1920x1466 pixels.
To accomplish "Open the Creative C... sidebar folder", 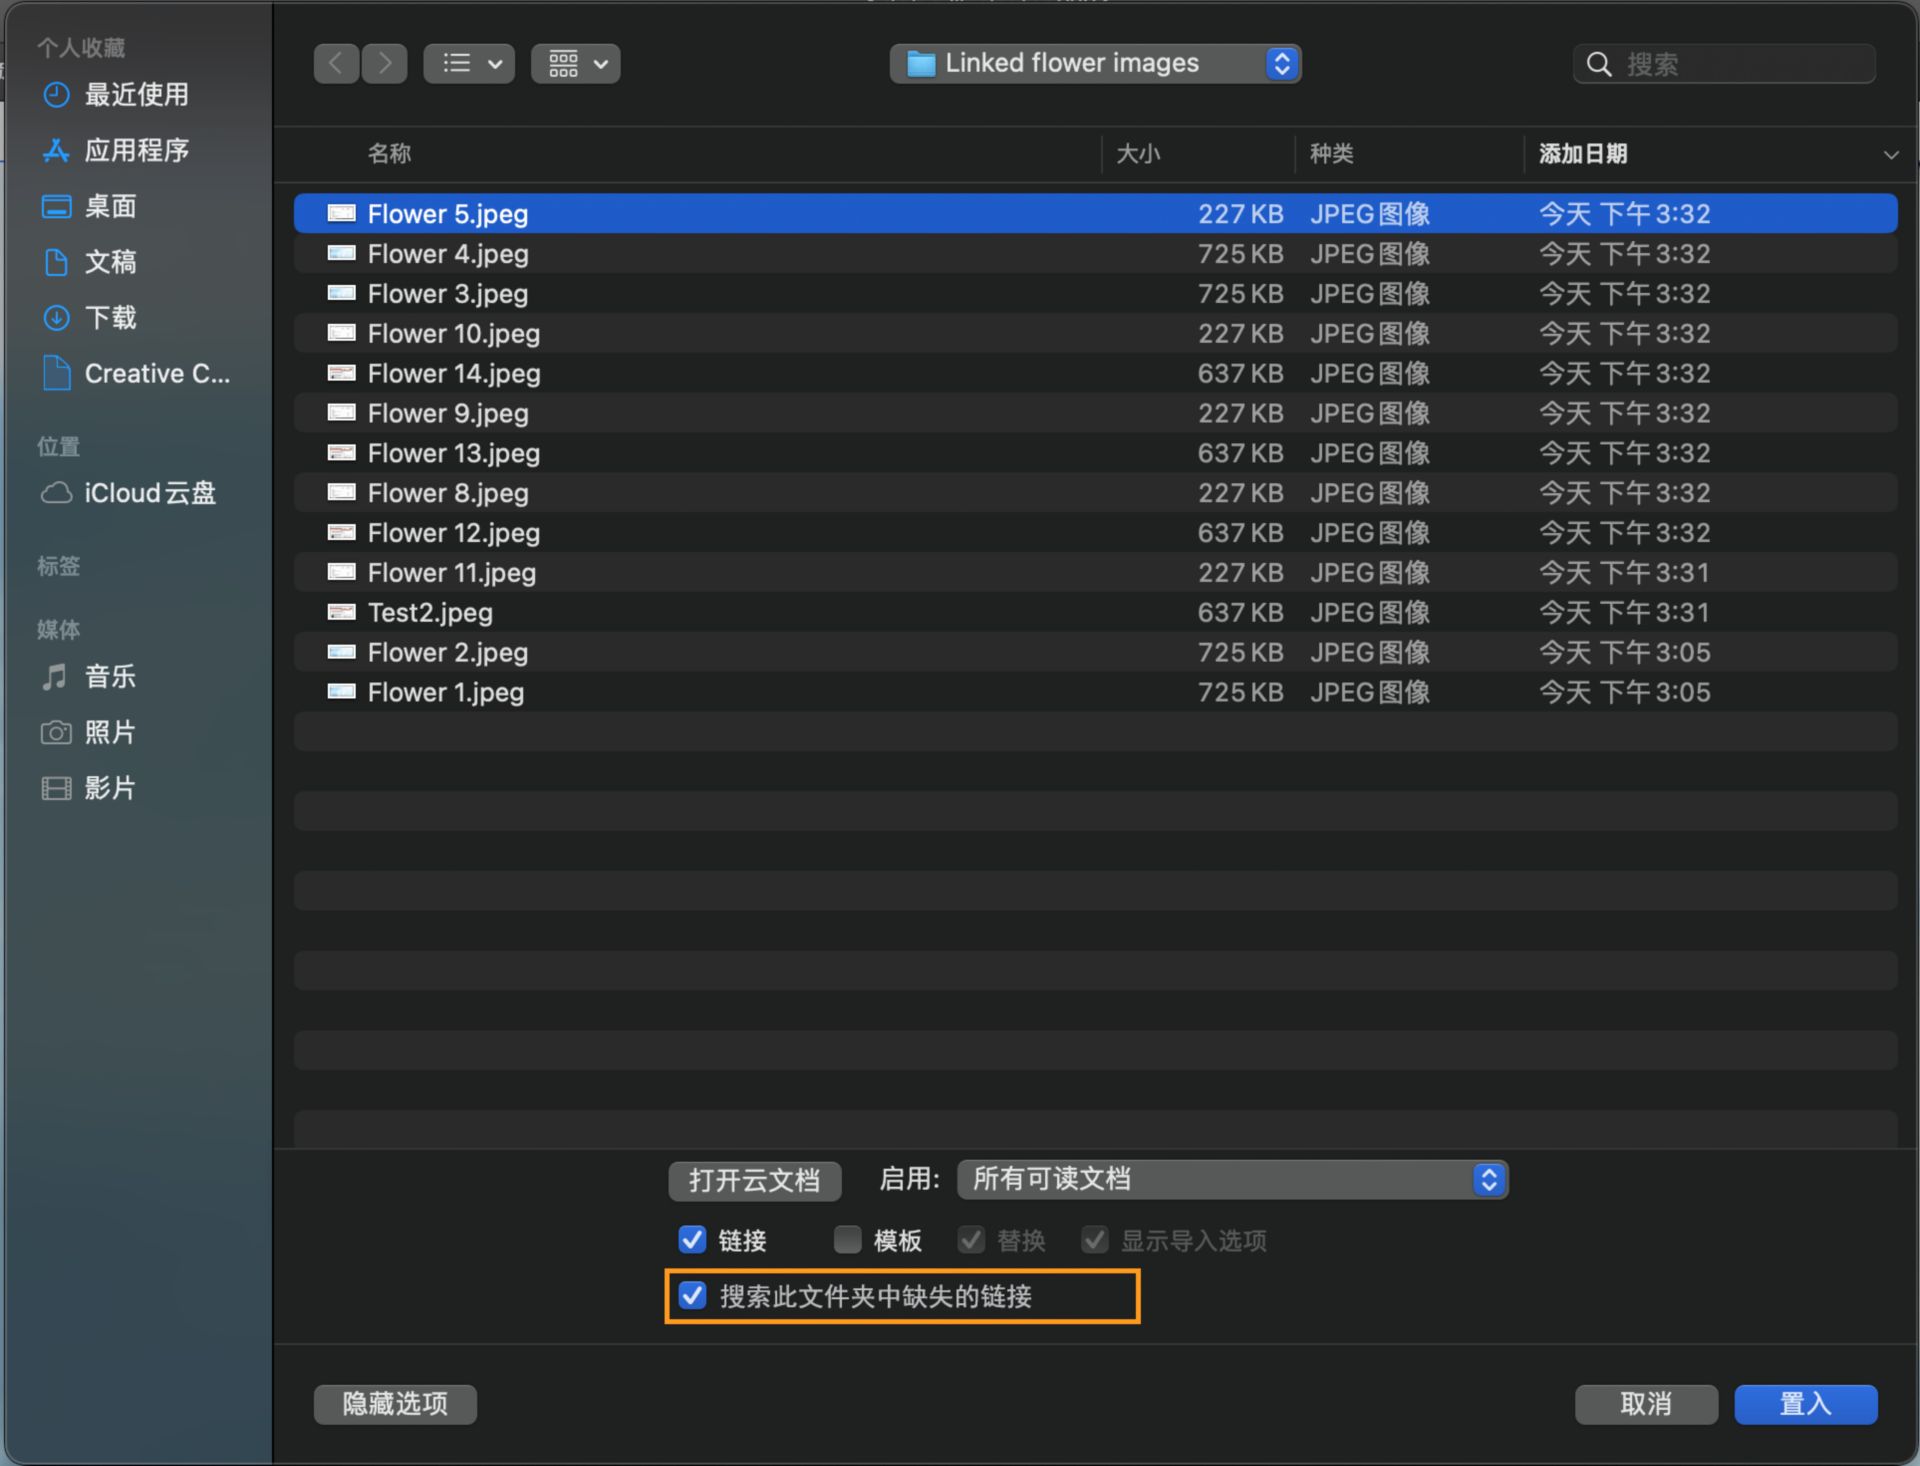I will tap(156, 373).
